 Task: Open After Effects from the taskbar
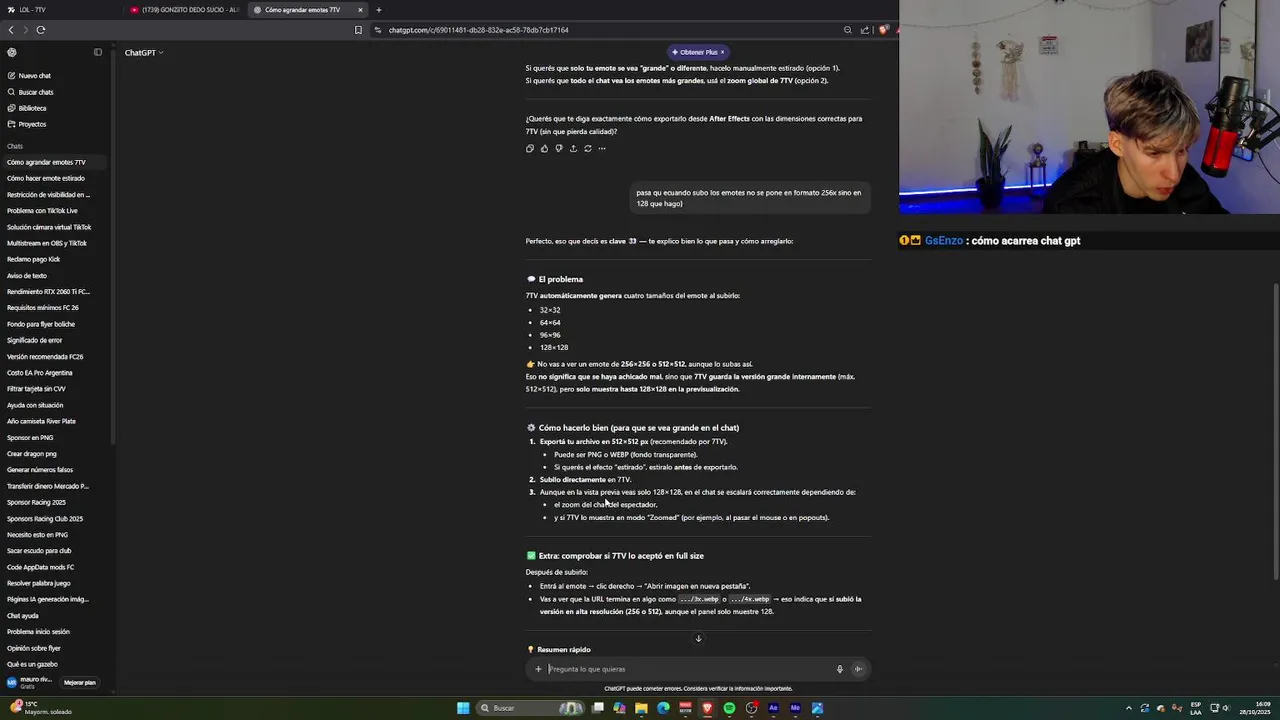click(x=773, y=708)
